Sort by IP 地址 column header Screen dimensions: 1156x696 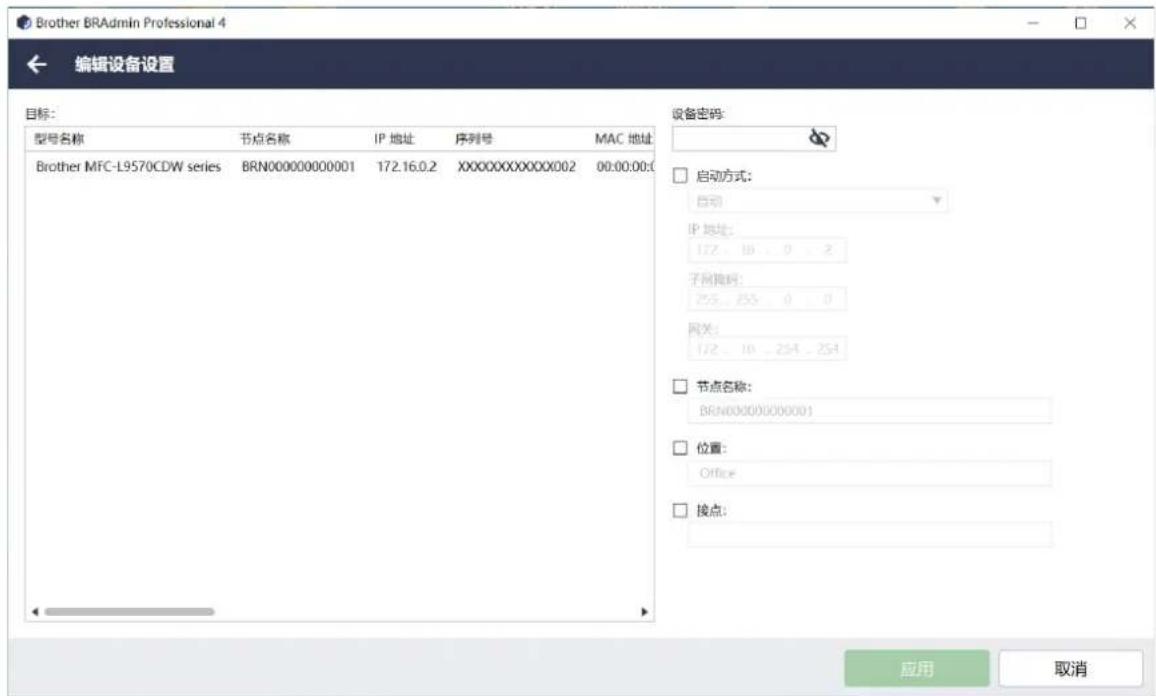click(x=394, y=139)
